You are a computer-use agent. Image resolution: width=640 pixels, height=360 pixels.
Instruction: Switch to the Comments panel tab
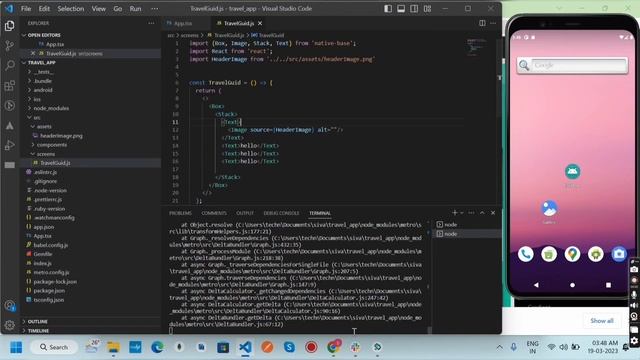tap(214, 213)
